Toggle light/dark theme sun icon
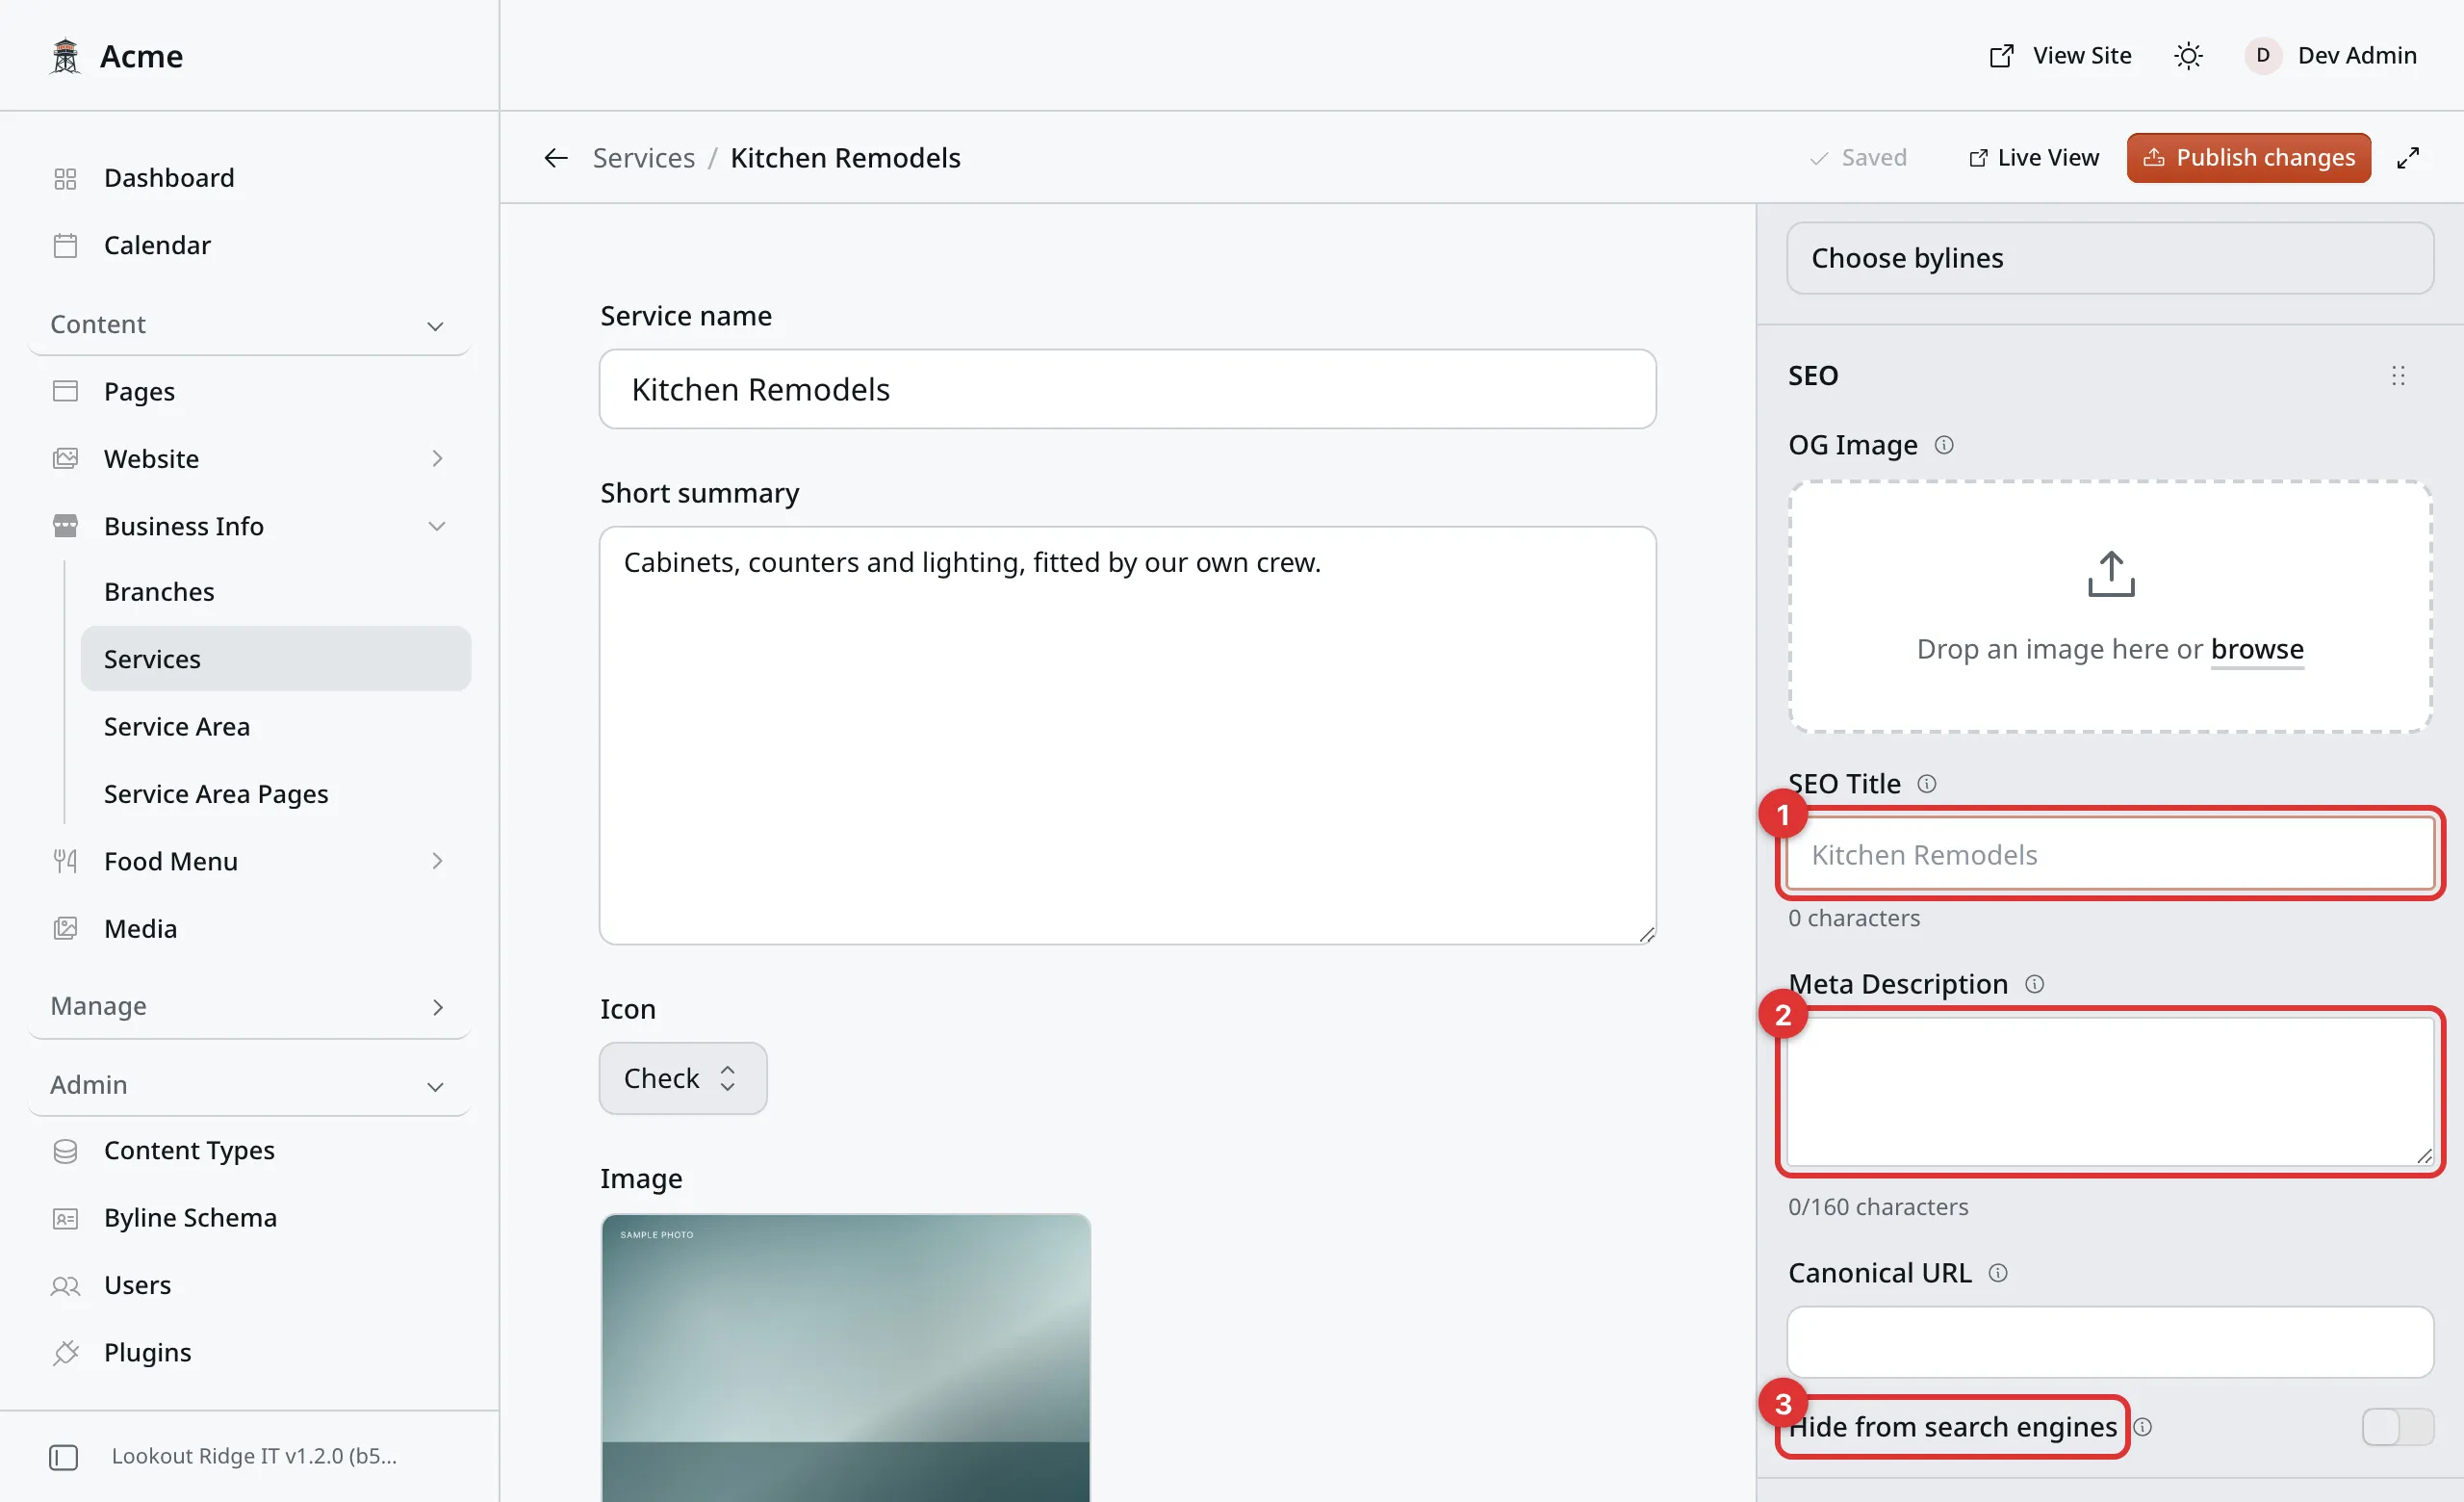This screenshot has width=2464, height=1502. pyautogui.click(x=2188, y=56)
